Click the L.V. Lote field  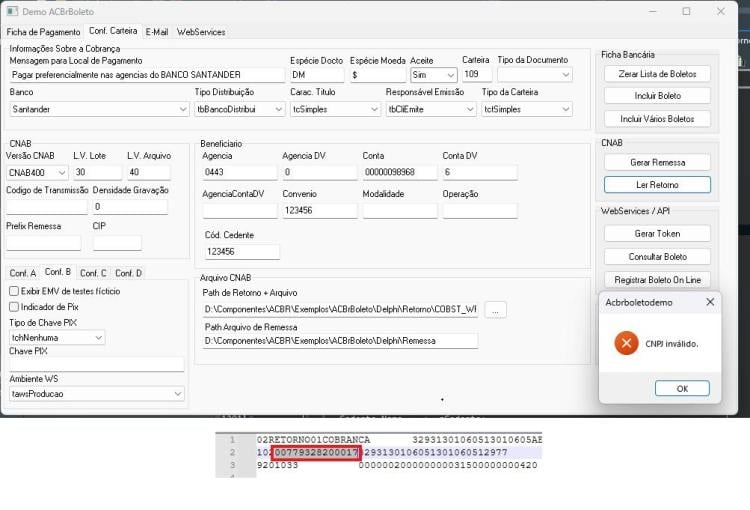pos(98,172)
